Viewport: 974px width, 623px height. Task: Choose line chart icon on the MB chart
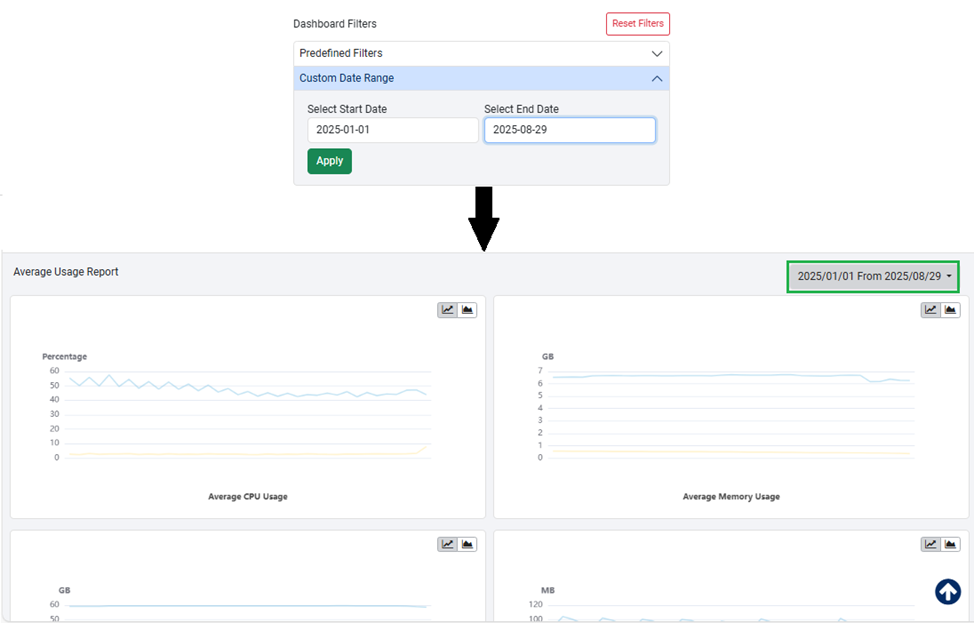tap(930, 544)
